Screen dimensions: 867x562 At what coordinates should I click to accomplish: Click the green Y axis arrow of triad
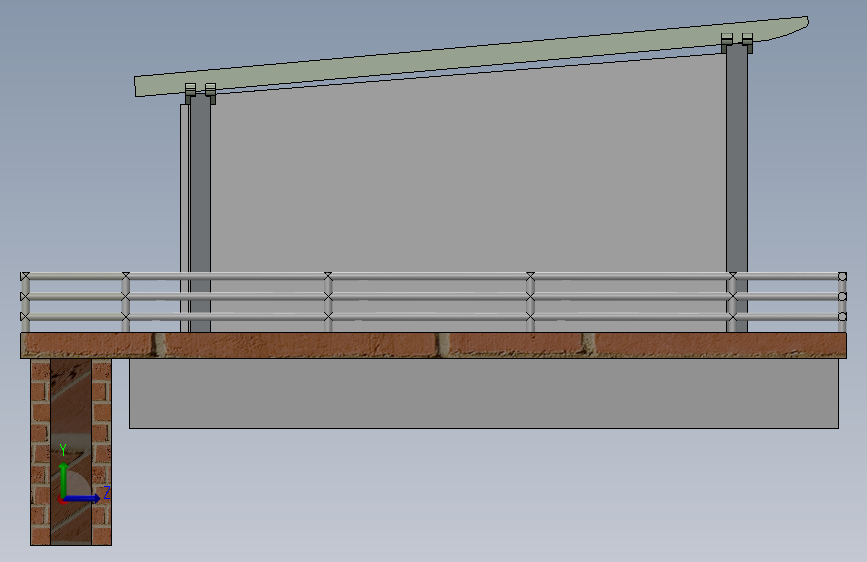point(64,479)
